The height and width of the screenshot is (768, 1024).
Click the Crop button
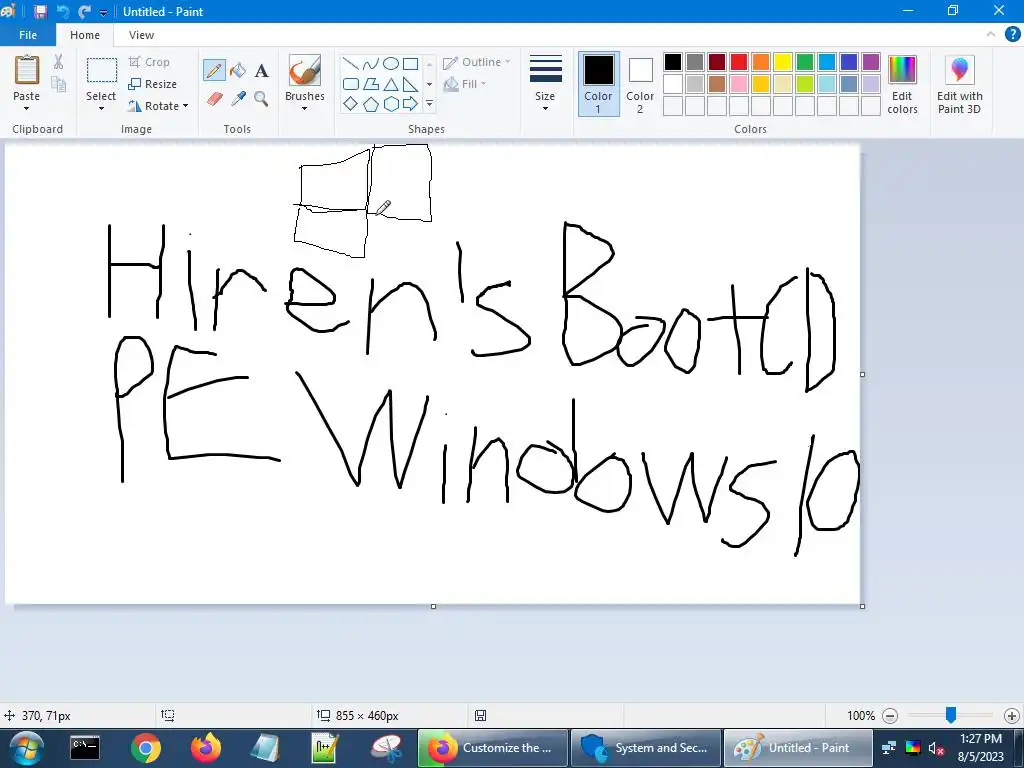(x=149, y=62)
